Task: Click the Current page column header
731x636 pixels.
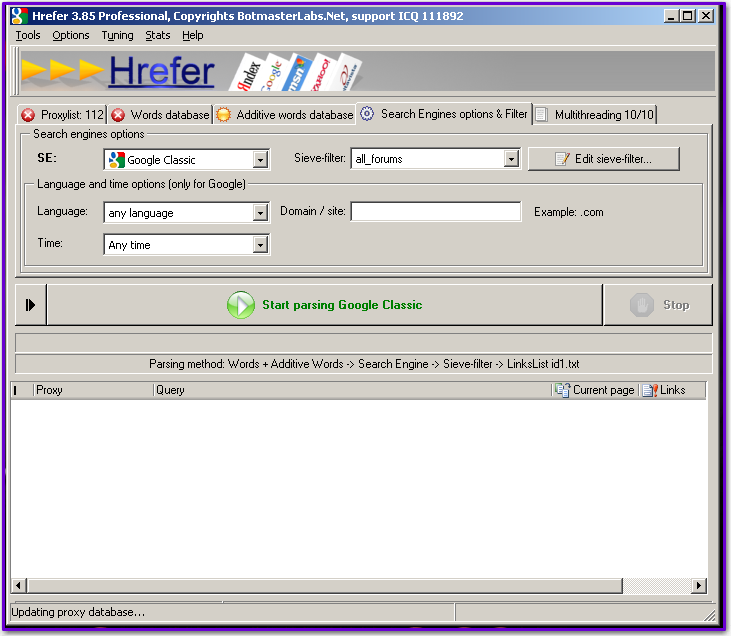Action: [595, 390]
